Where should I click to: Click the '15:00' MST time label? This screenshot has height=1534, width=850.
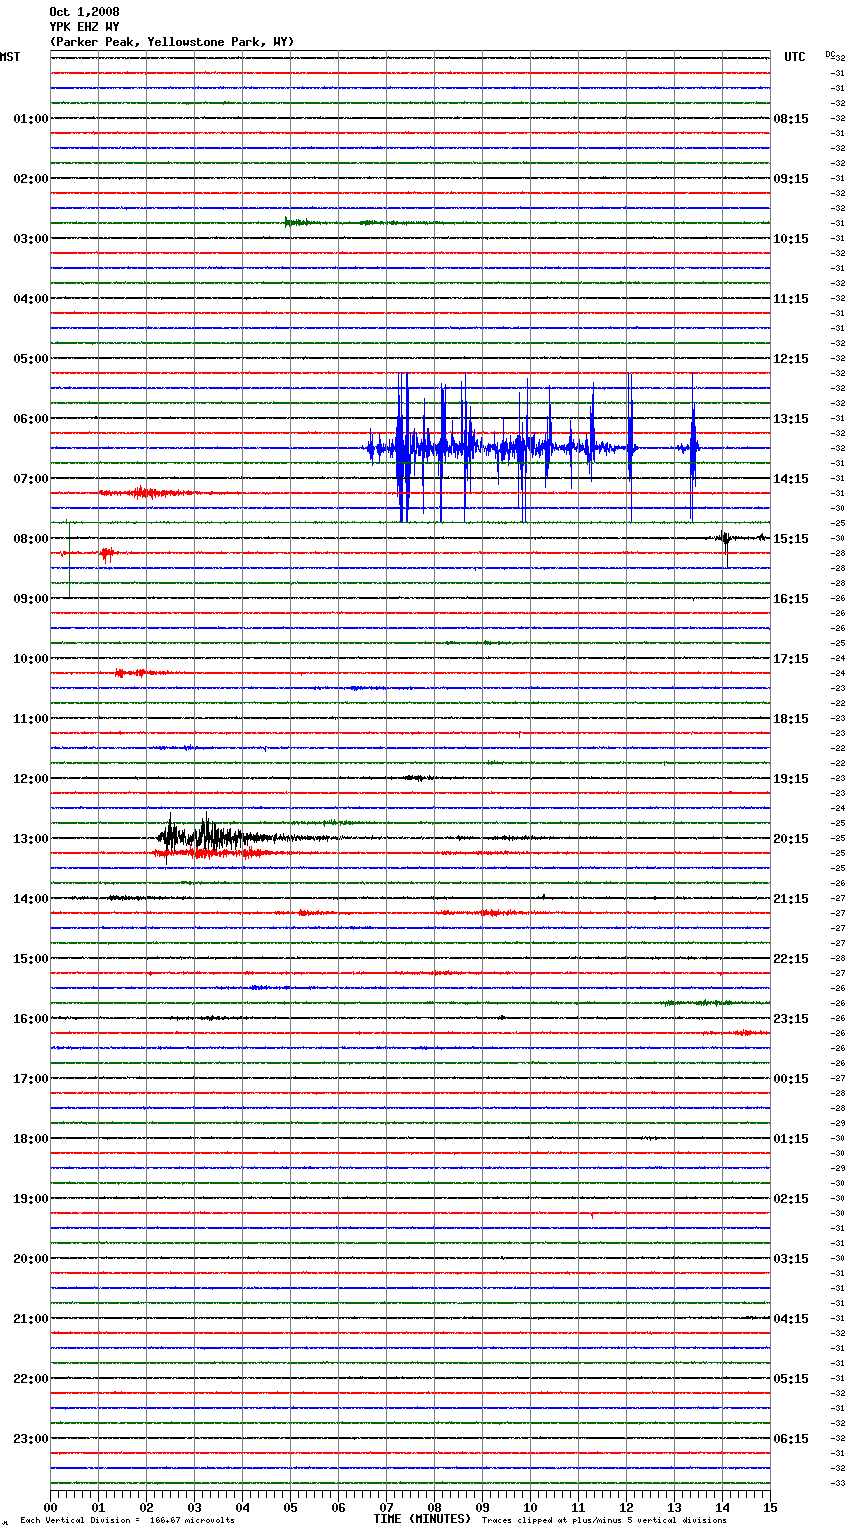(x=31, y=959)
